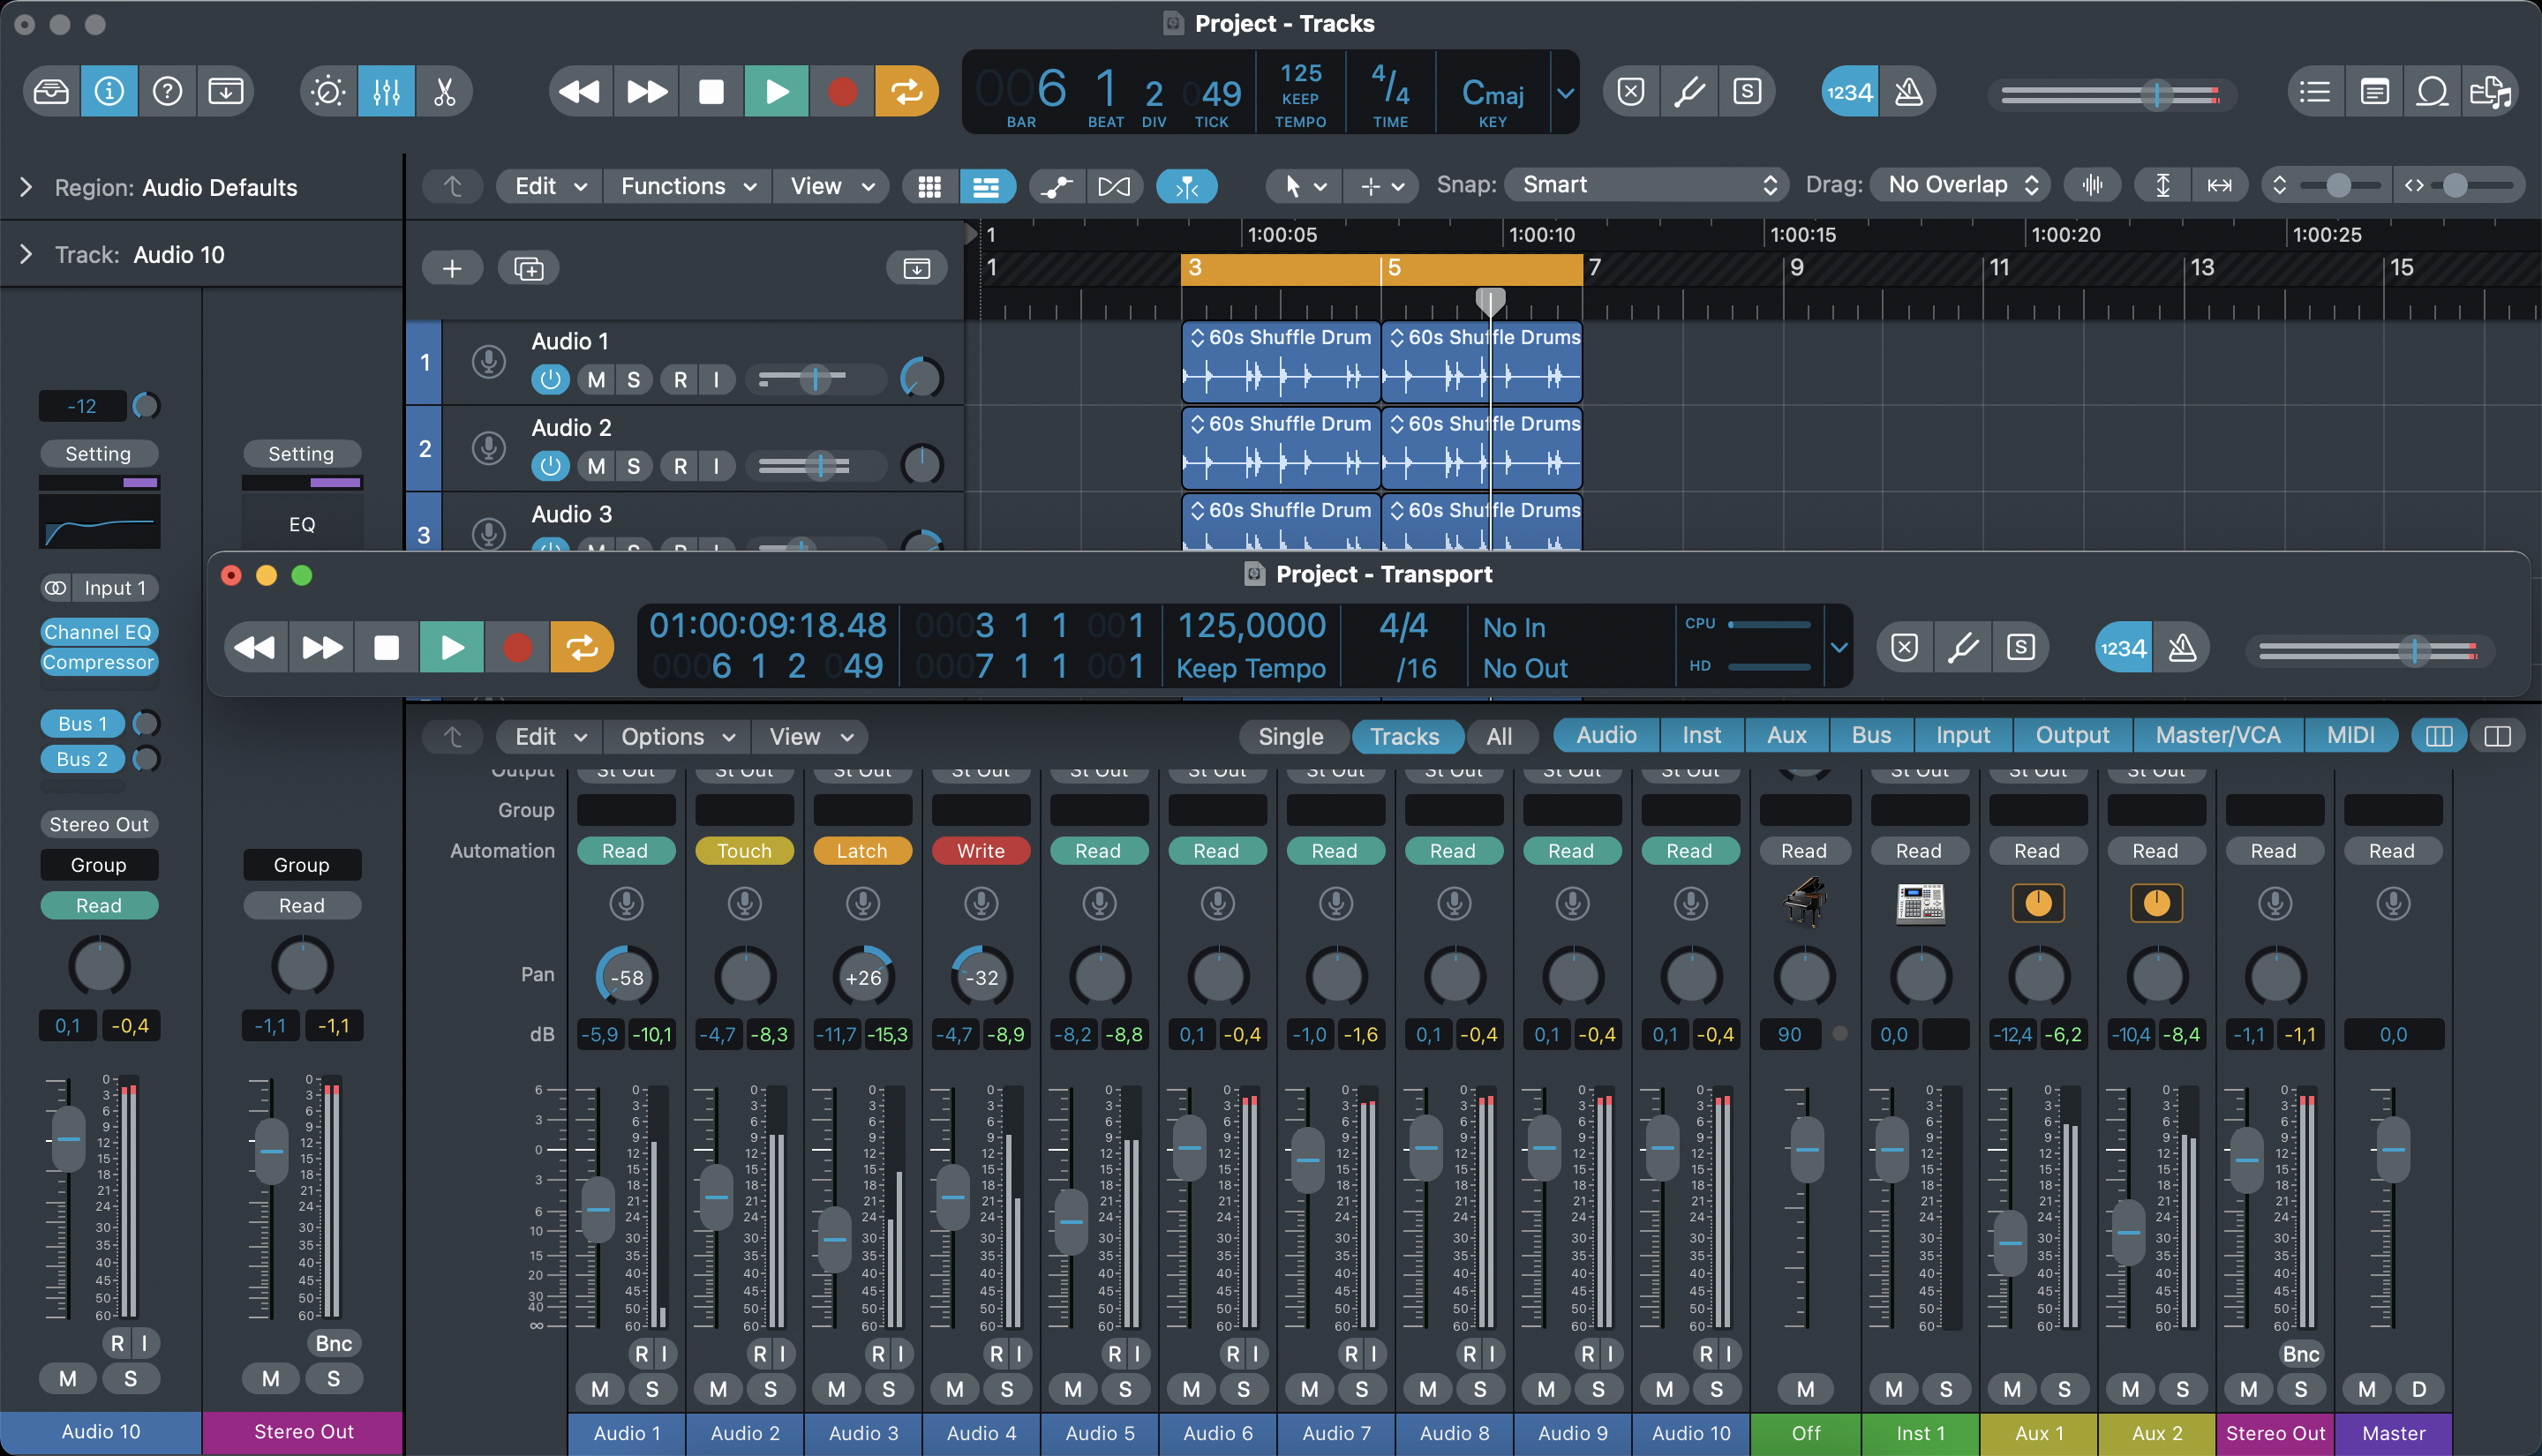This screenshot has height=1456, width=2542.
Task: Open Tuner icon in Tracks toolbar
Action: 1689,92
